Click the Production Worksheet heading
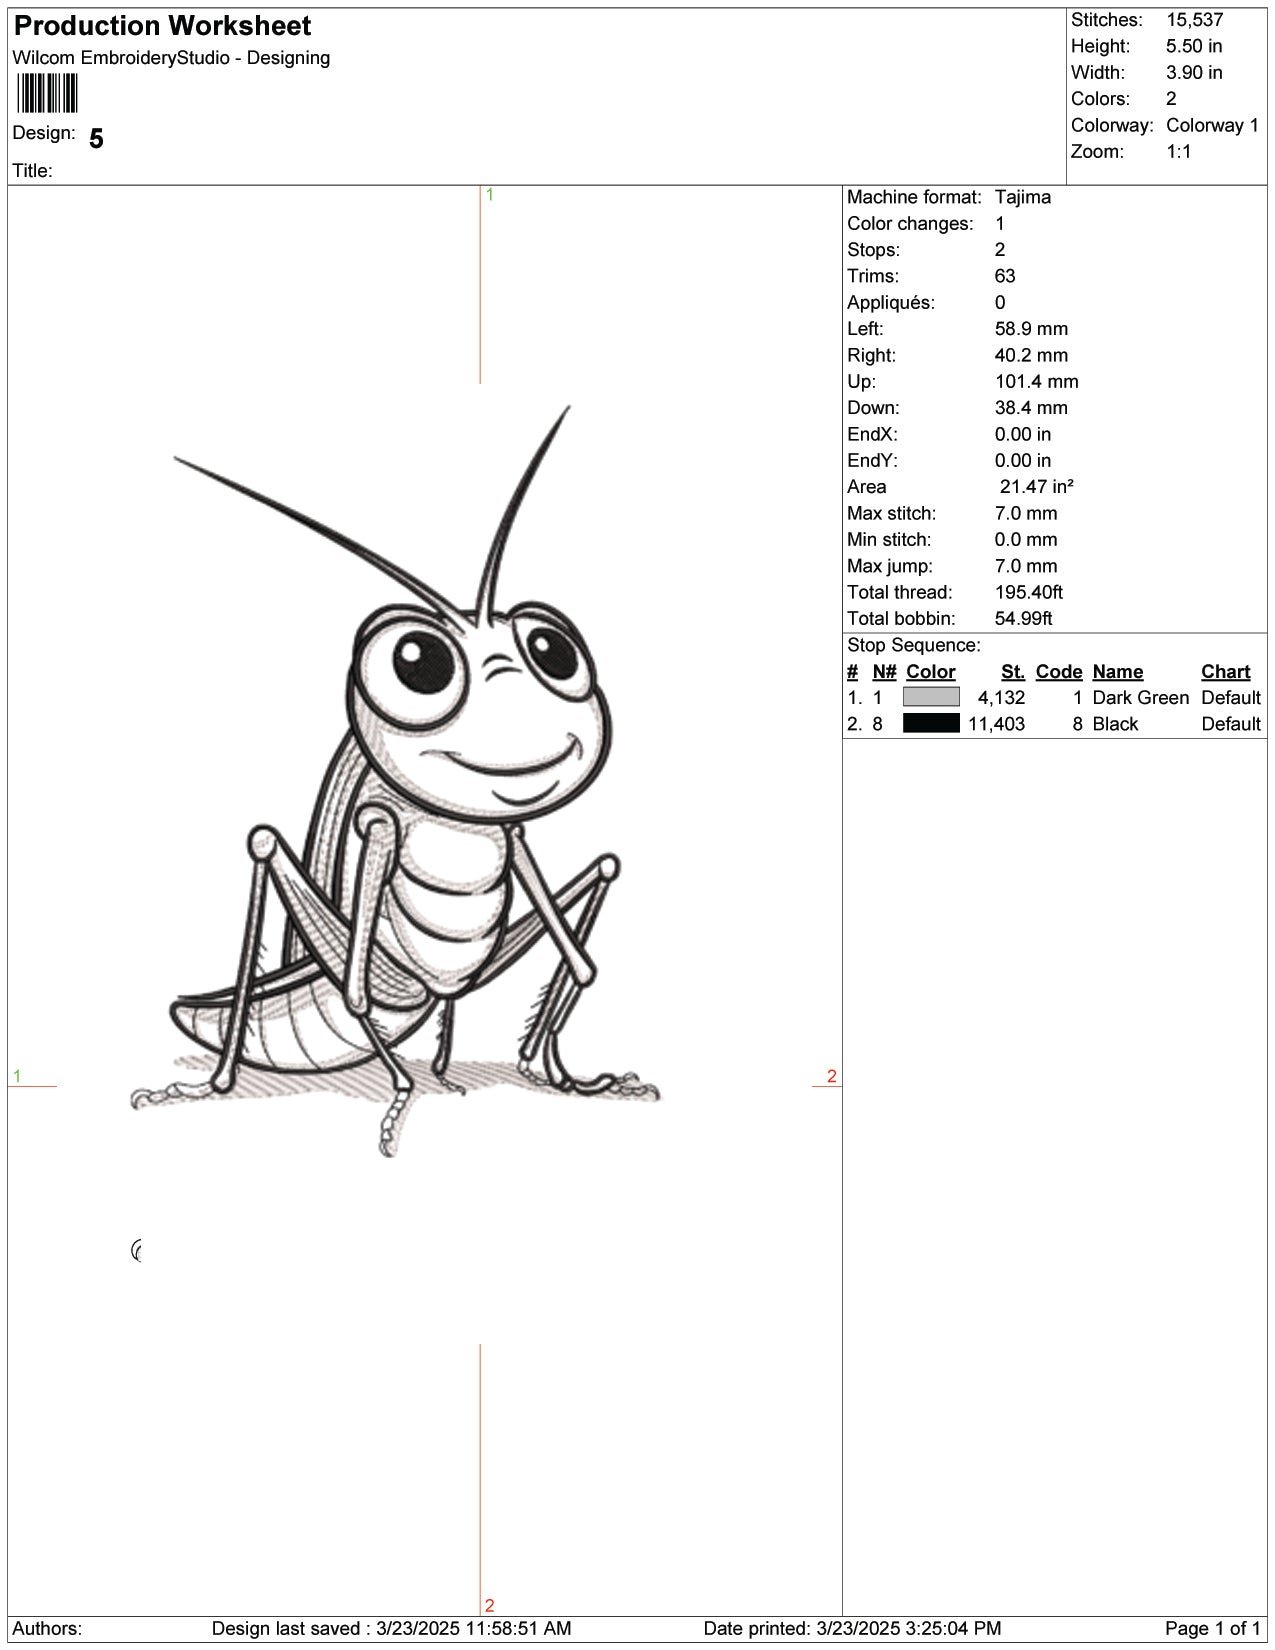The image size is (1275, 1650). pyautogui.click(x=162, y=26)
